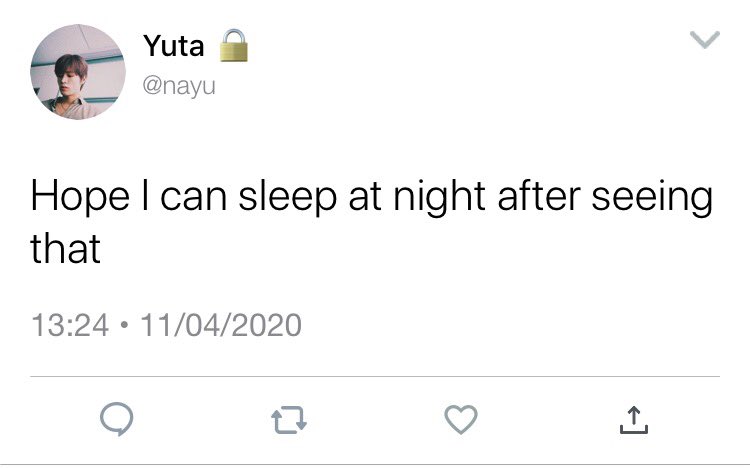Select the 13:24 timestamp
This screenshot has width=750, height=468.
point(70,325)
